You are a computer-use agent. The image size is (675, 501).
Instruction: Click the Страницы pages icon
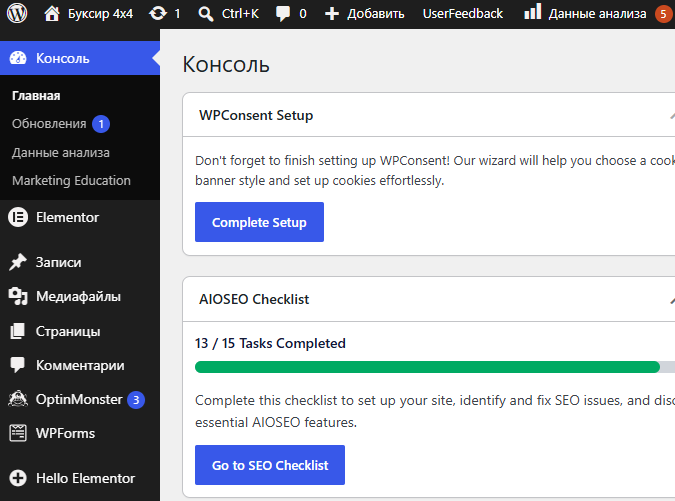(18, 331)
